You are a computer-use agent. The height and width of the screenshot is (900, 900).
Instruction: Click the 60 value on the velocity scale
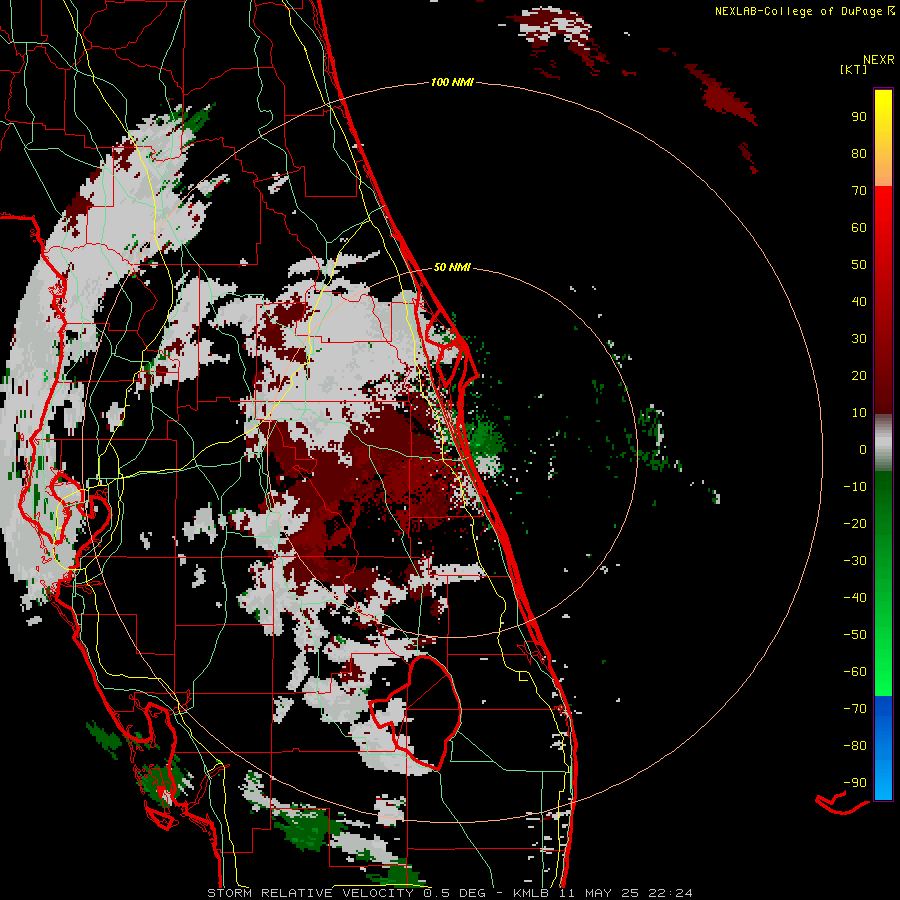(x=859, y=228)
